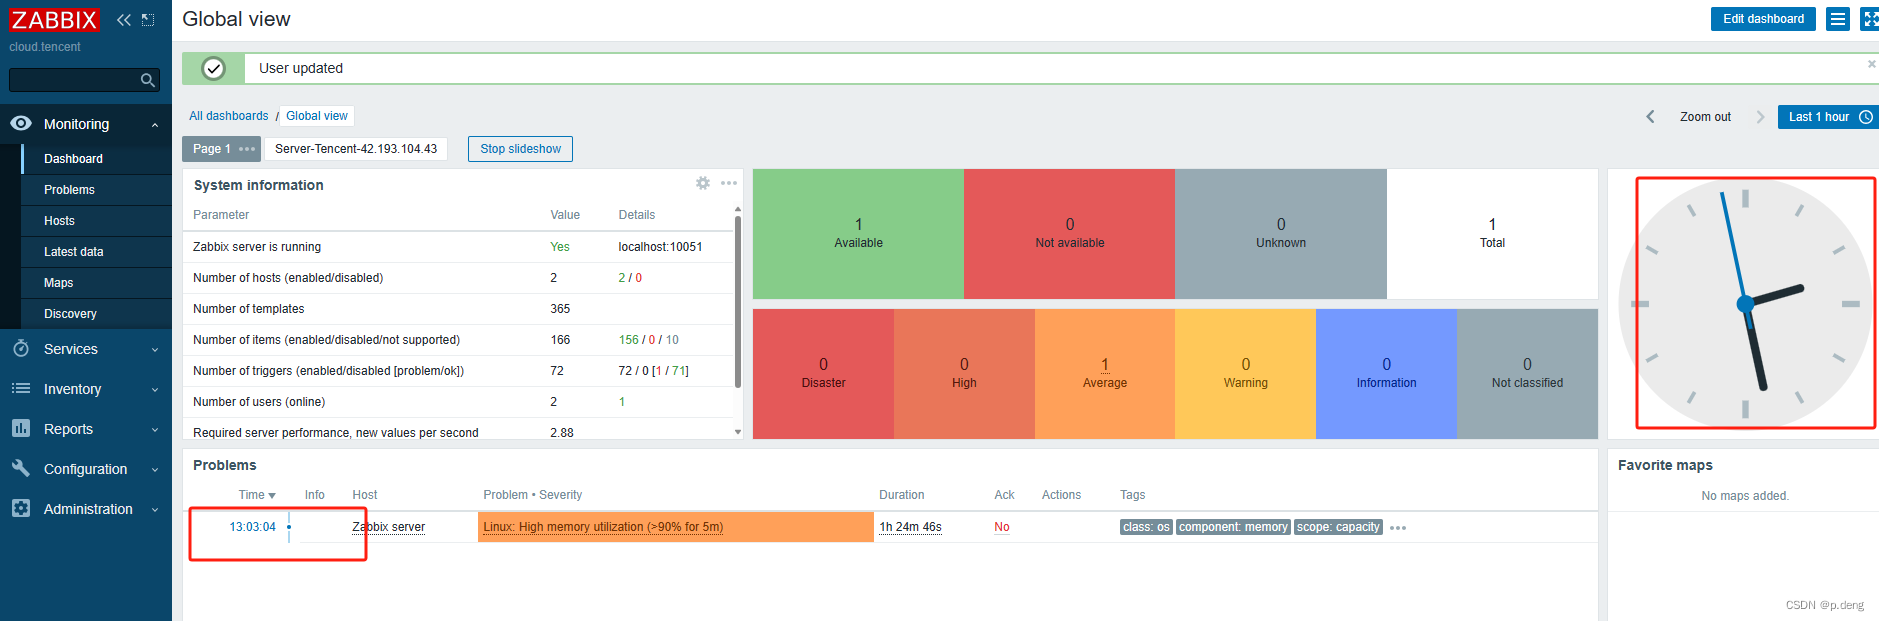Click the scope: capacity tag
Screen dimensions: 1879x621
pos(1338,527)
